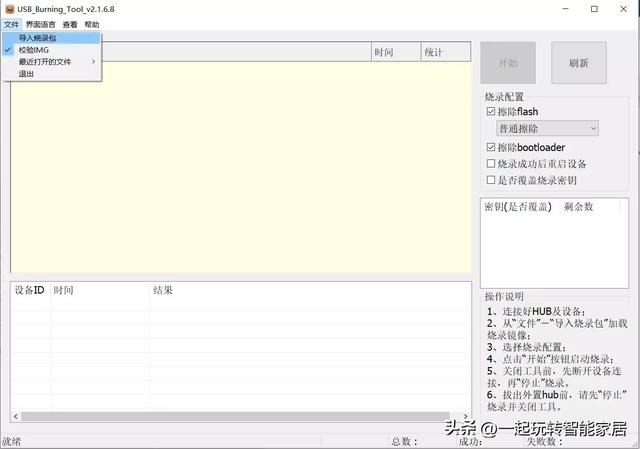Click the 操作说明 label
This screenshot has height=449, width=640.
[x=504, y=296]
